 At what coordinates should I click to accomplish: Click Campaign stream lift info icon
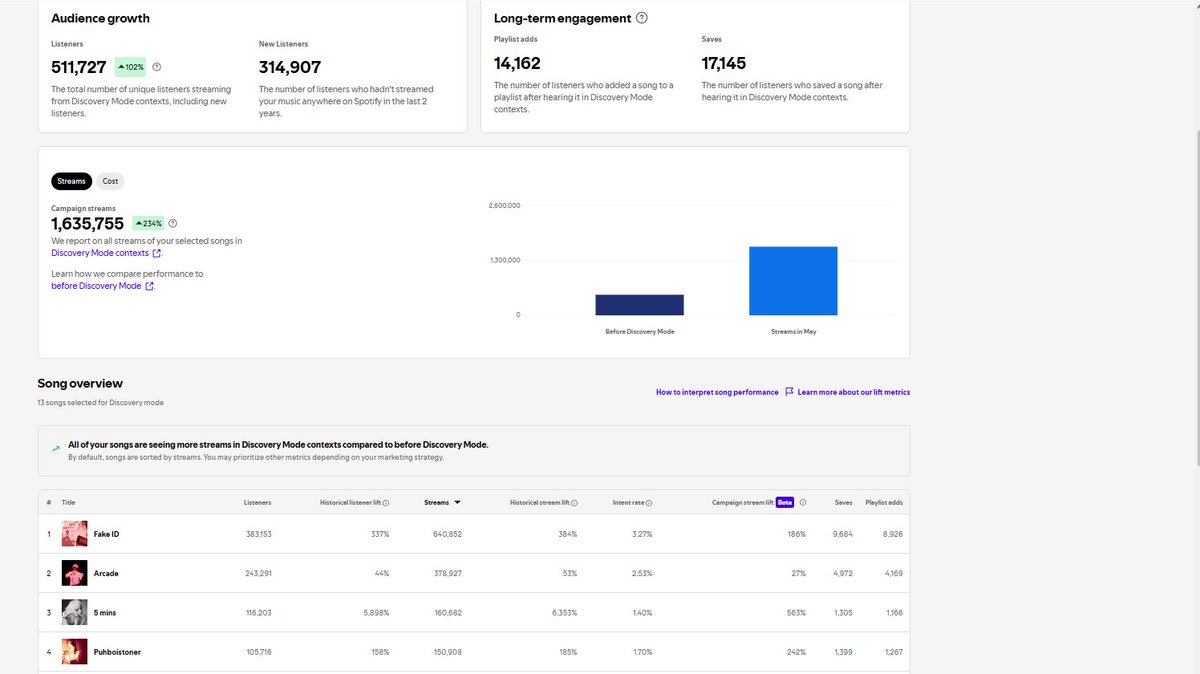tap(803, 503)
